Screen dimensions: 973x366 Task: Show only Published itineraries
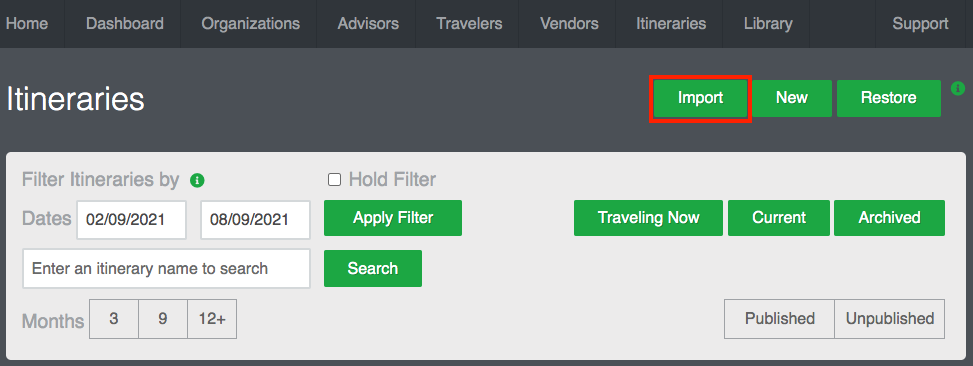click(x=779, y=319)
